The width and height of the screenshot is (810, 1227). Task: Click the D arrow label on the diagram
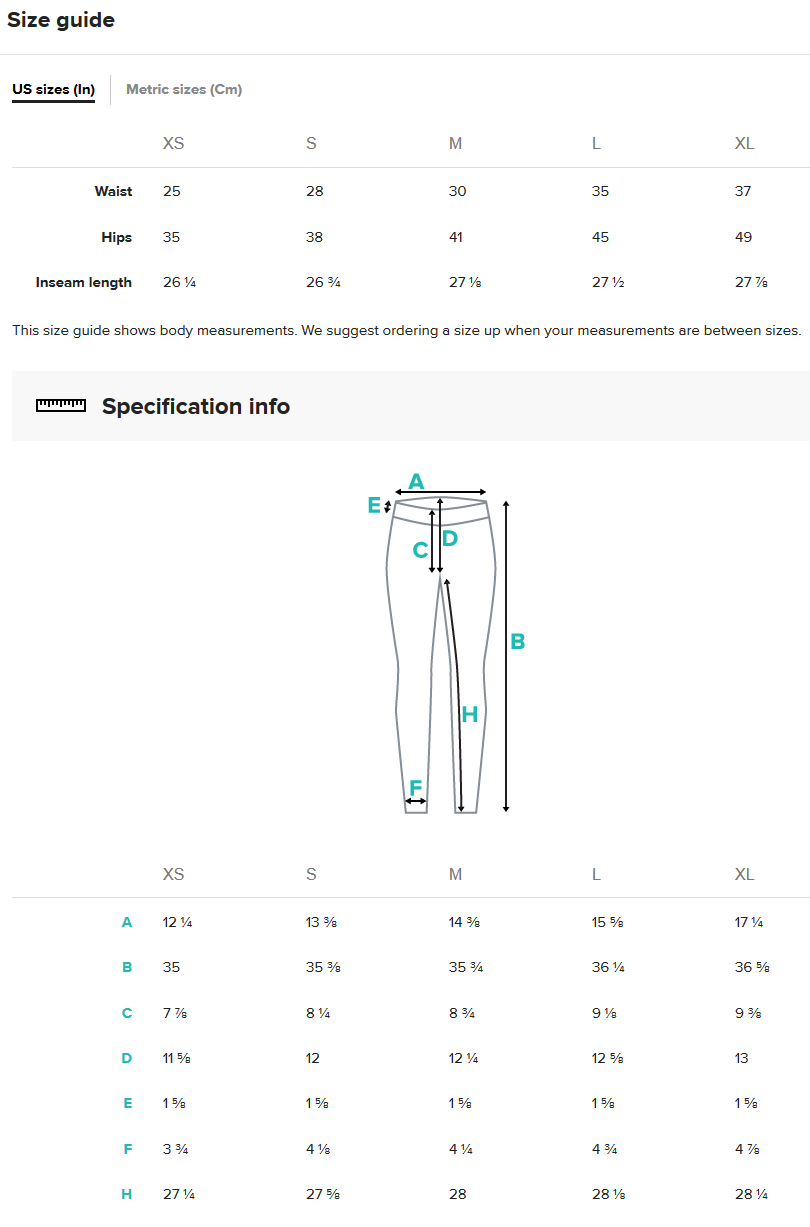(x=448, y=537)
